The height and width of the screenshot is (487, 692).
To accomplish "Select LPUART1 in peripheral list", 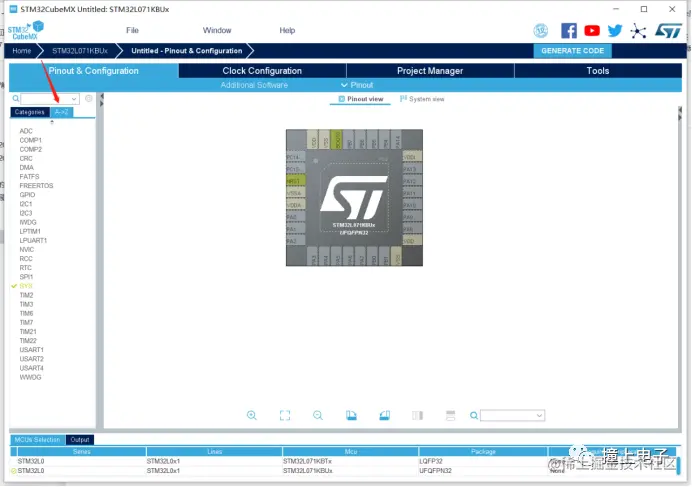I will click(x=33, y=240).
